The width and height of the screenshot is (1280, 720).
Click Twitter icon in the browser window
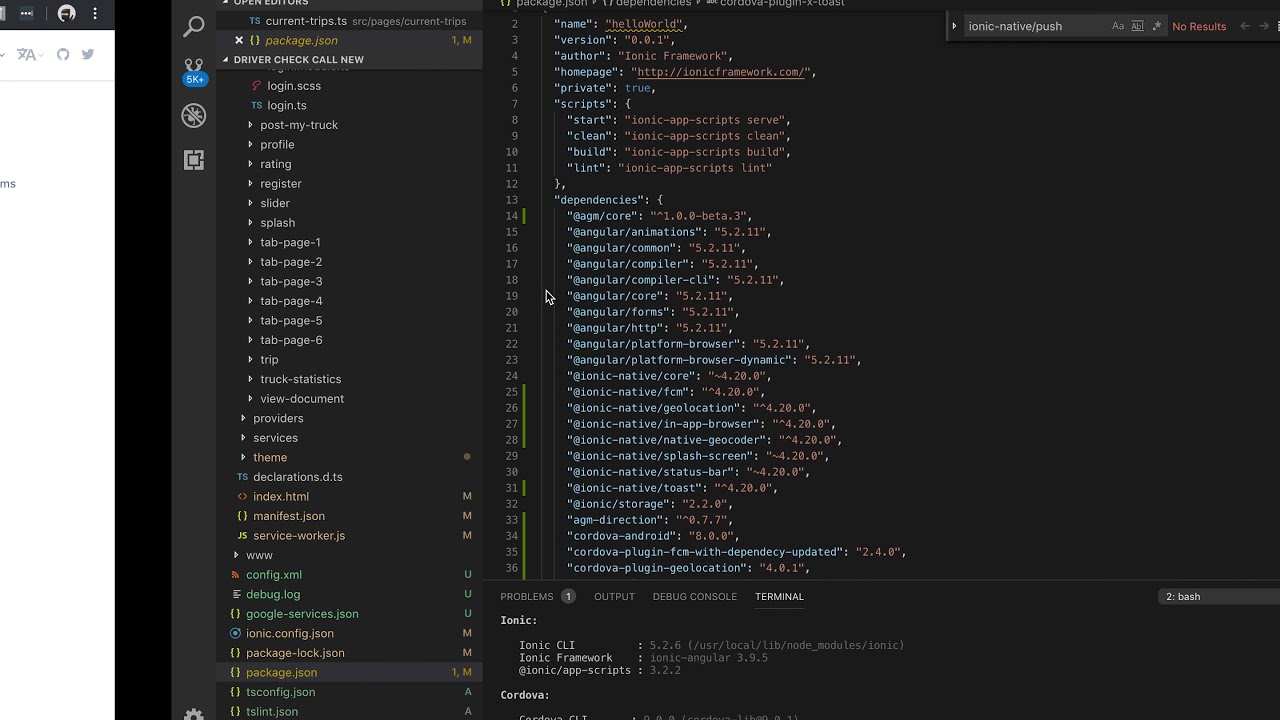pyautogui.click(x=88, y=54)
